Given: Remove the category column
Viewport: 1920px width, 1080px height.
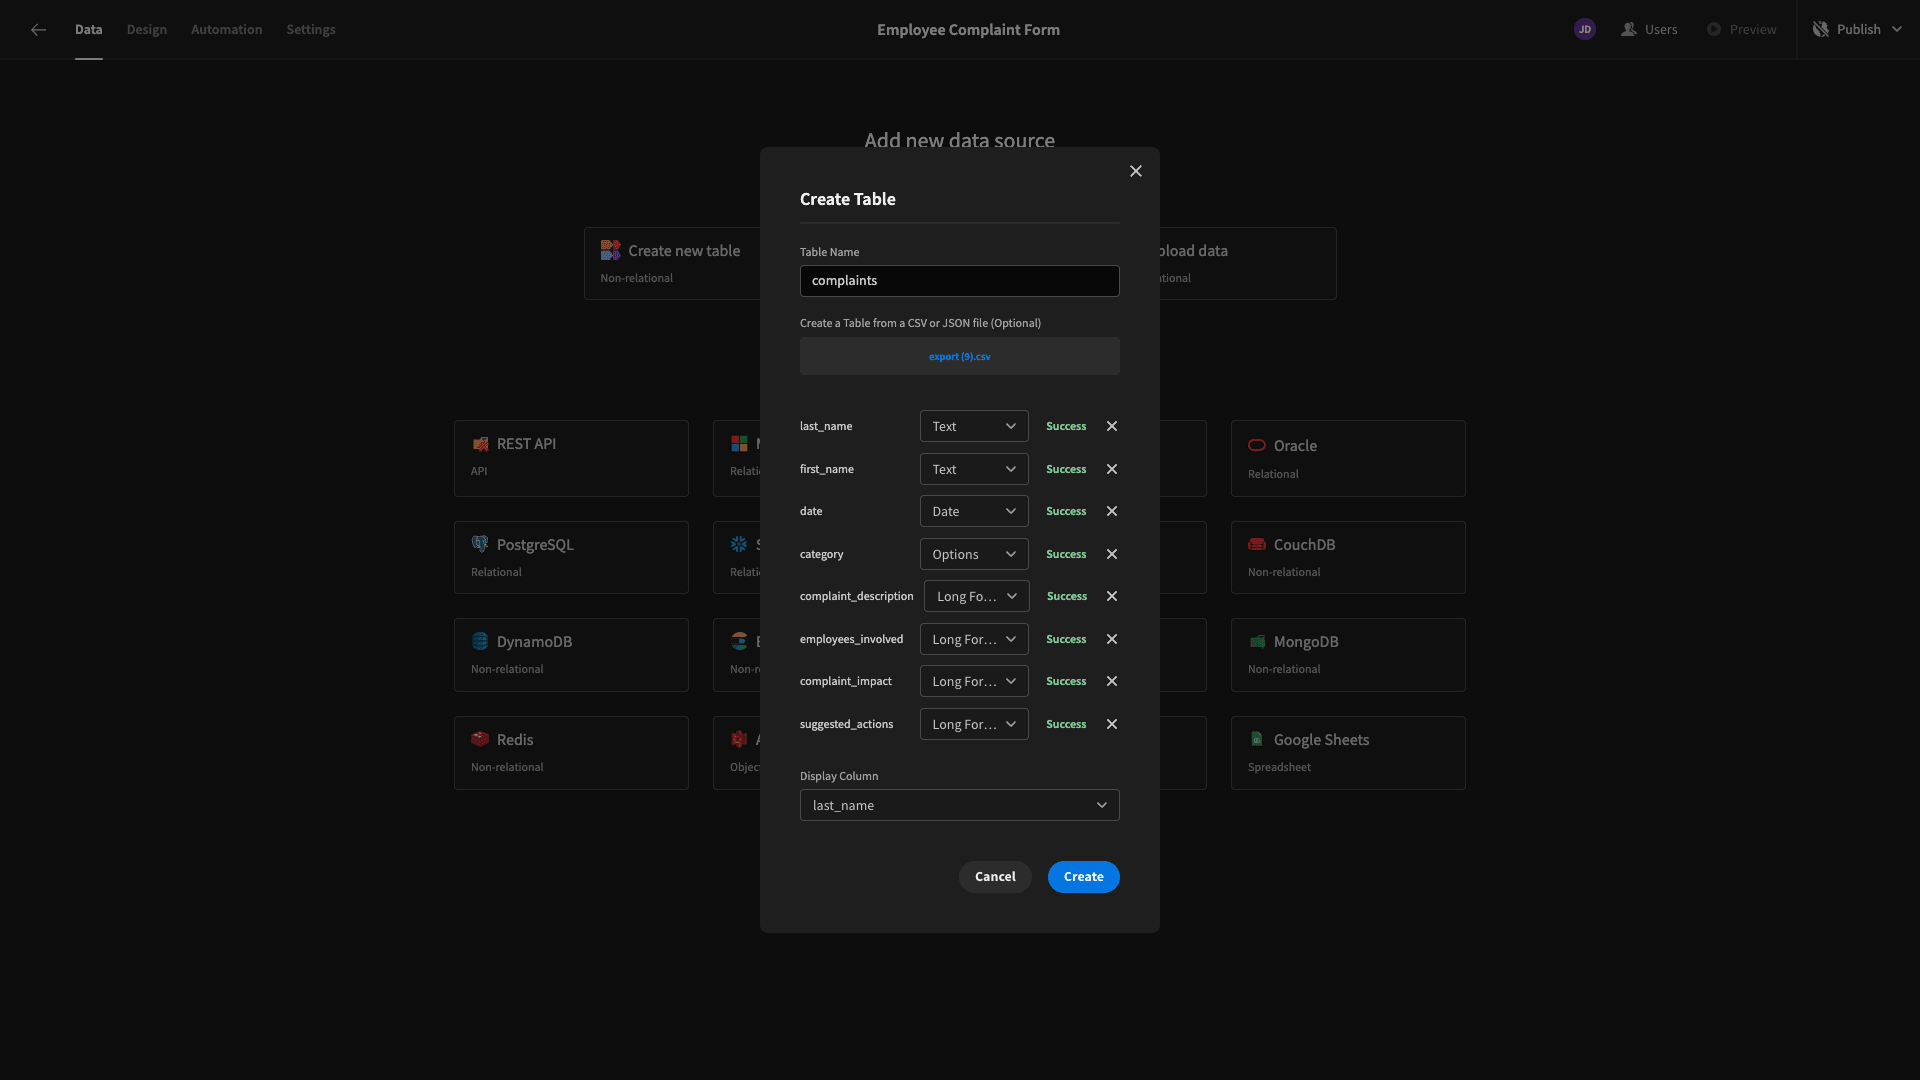Looking at the screenshot, I should pos(1111,554).
